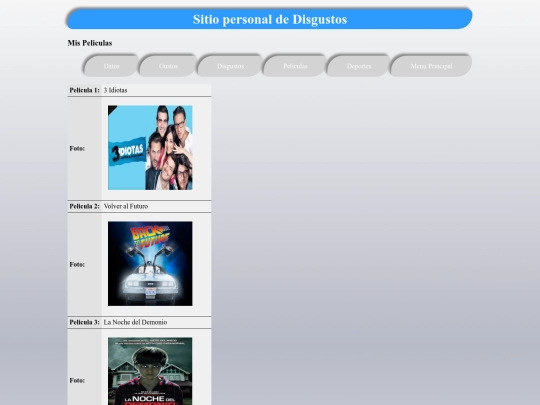
Task: Click the 3 Idiotas movie poster
Action: tap(150, 147)
